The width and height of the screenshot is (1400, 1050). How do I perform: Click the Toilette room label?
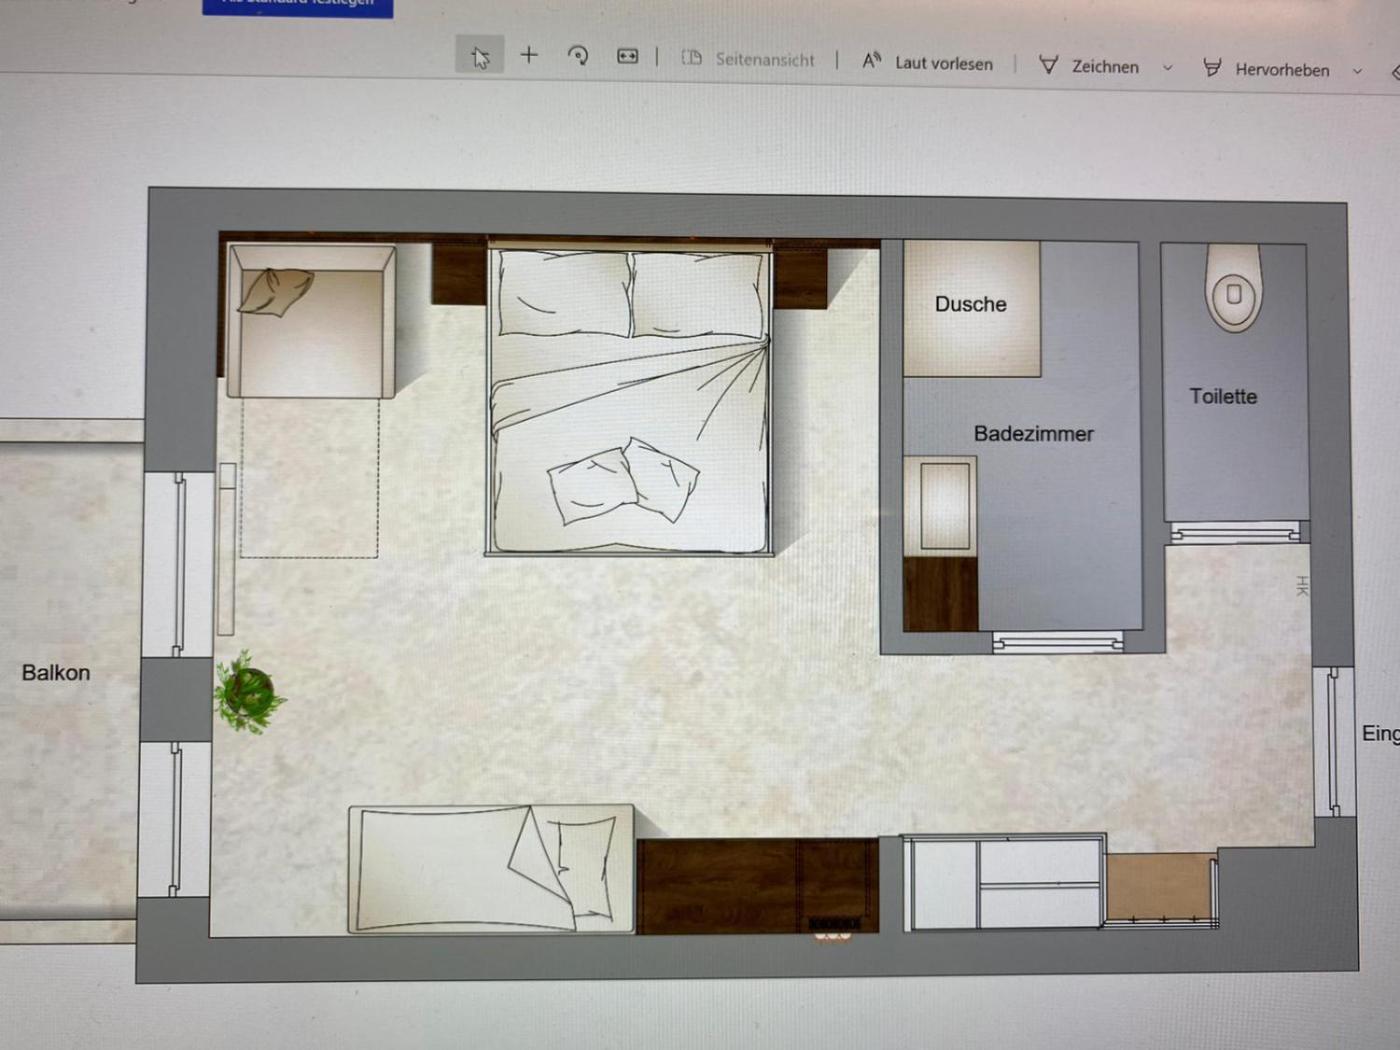click(x=1222, y=396)
